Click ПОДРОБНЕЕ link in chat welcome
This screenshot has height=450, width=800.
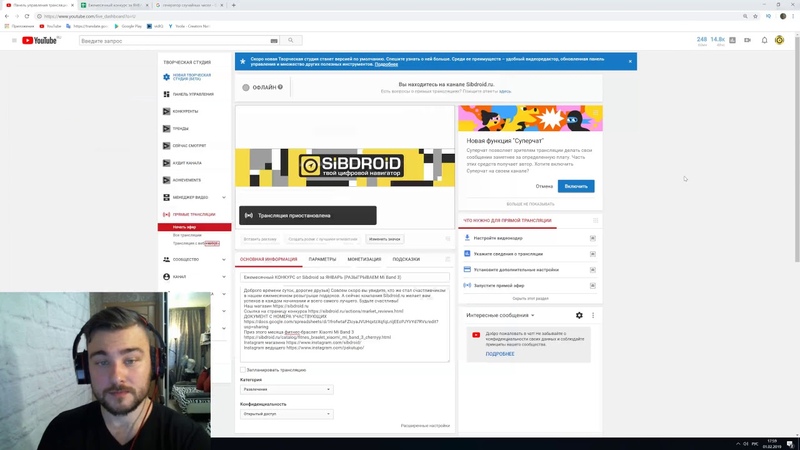[x=500, y=354]
